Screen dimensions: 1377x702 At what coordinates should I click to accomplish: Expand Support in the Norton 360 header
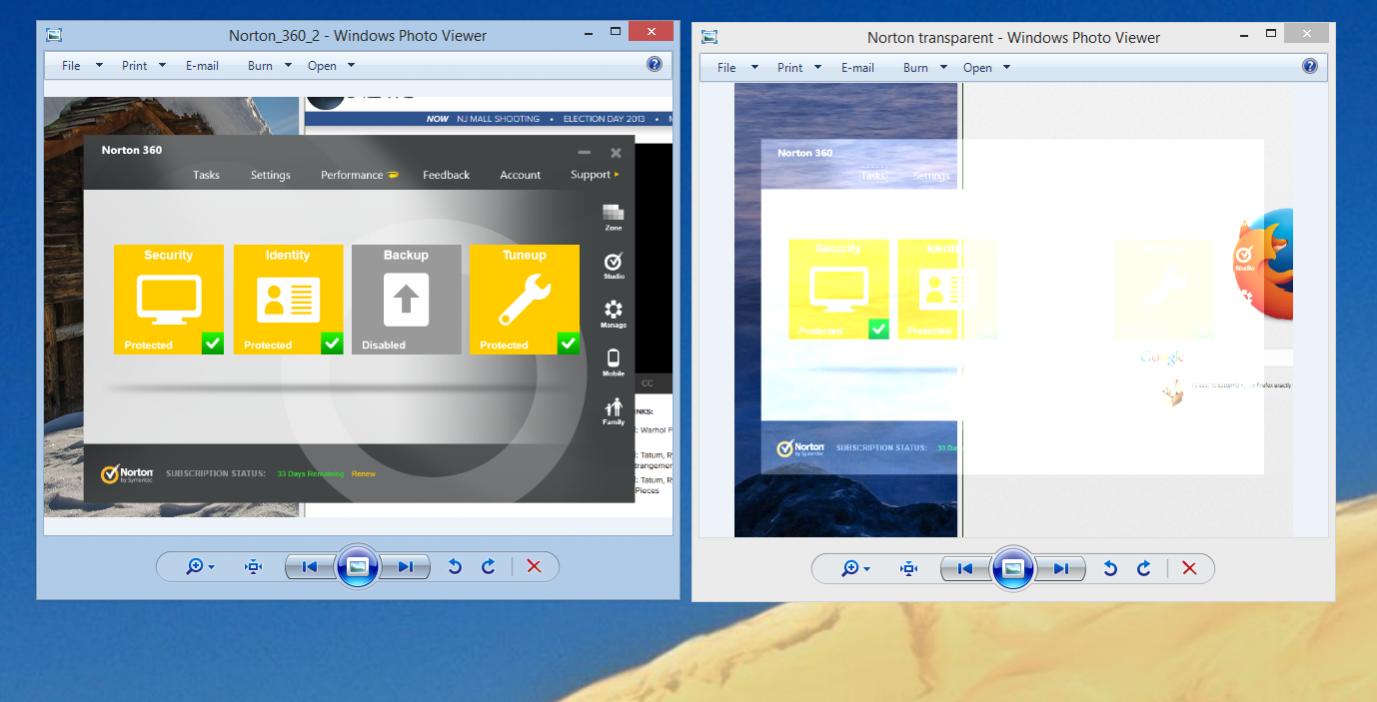point(594,175)
